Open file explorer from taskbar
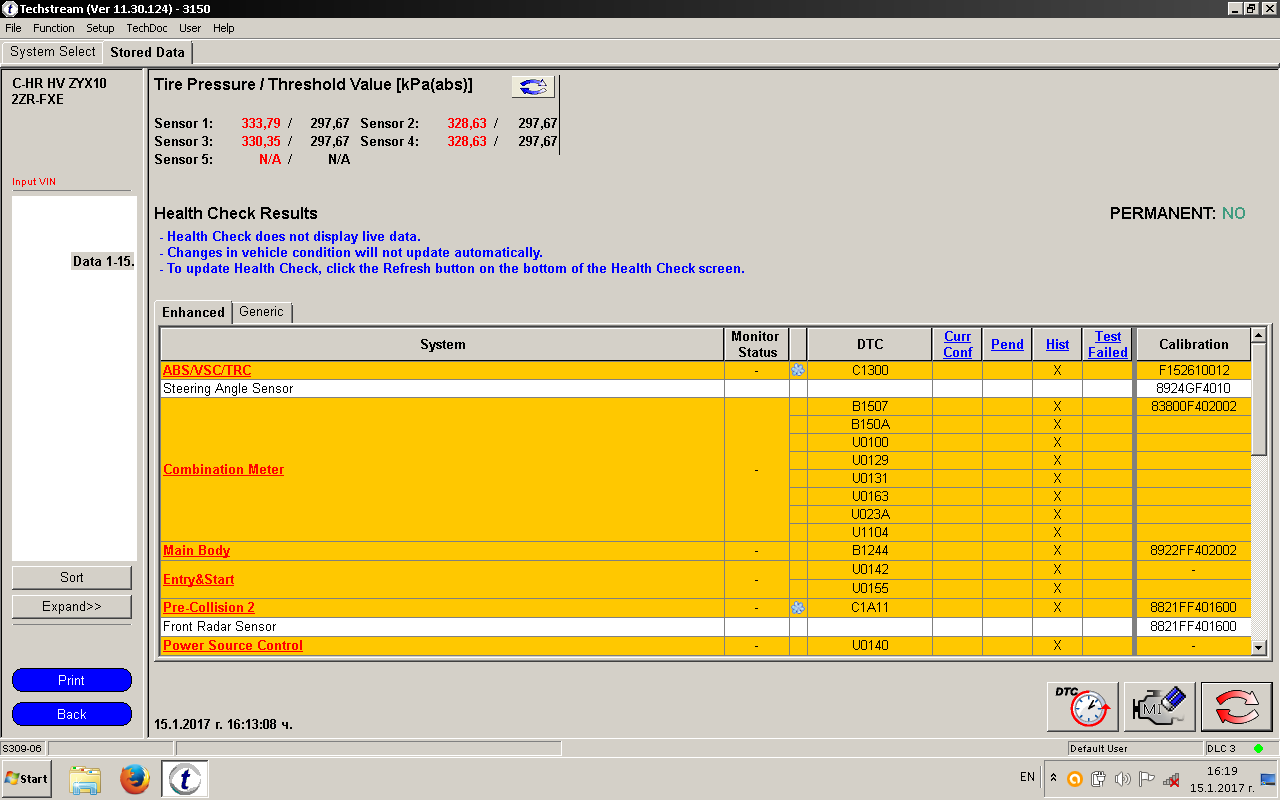 (85, 778)
